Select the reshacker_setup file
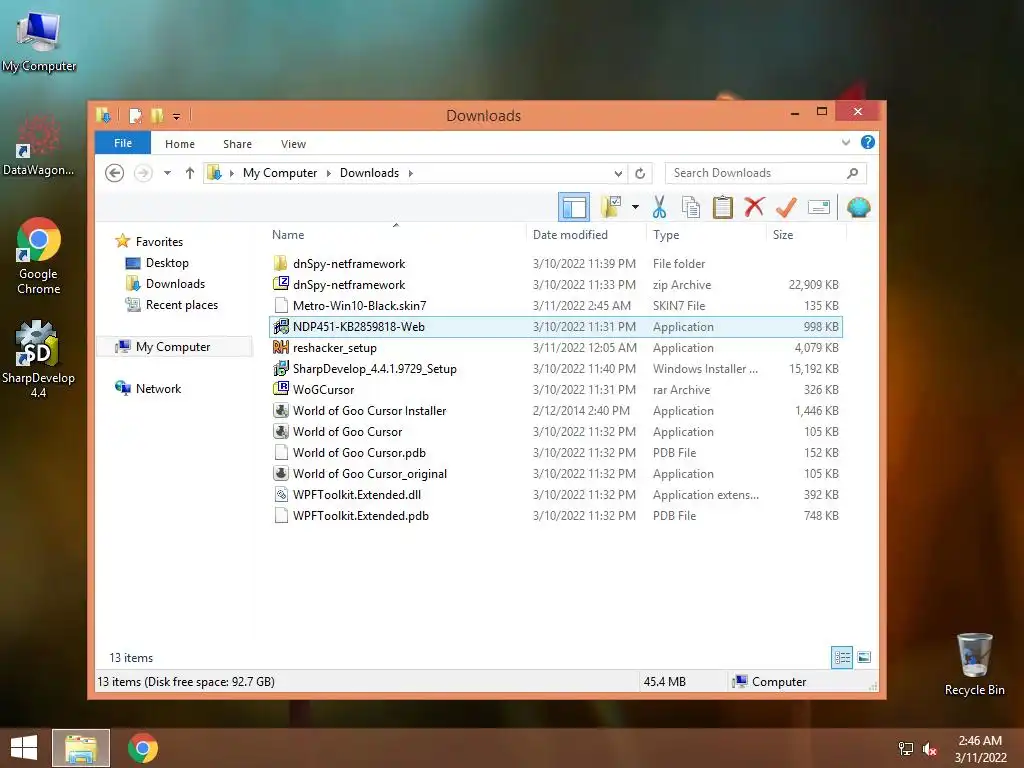 556,347
